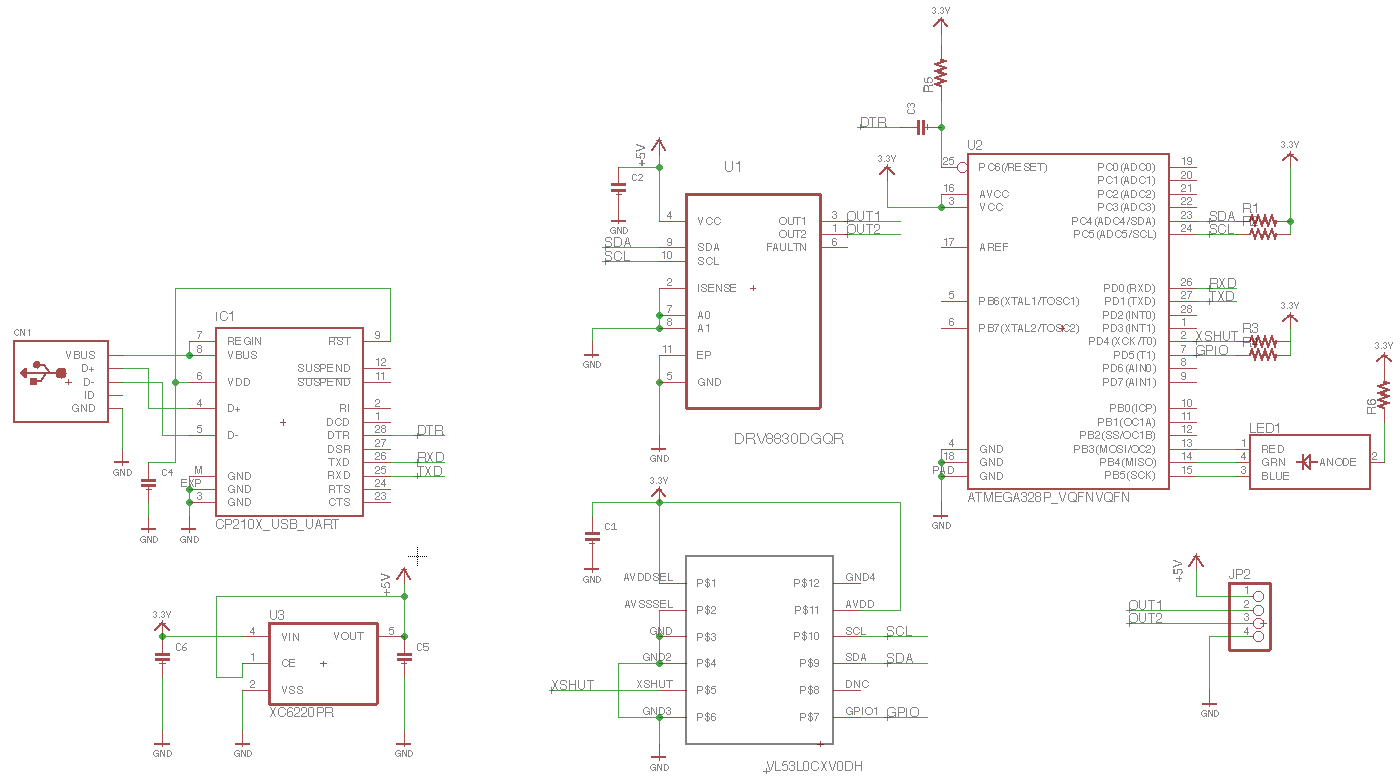Select the C4 capacitor symbol
The width and height of the screenshot is (1400, 782).
pyautogui.click(x=149, y=484)
